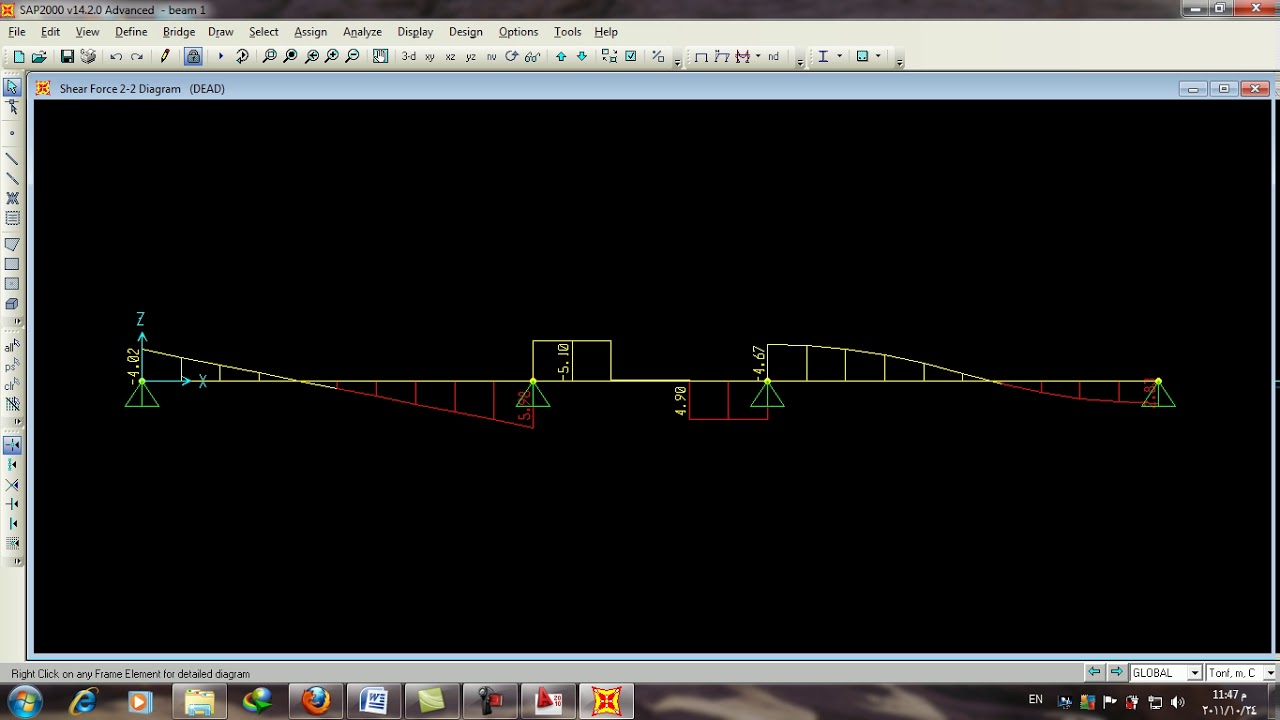The width and height of the screenshot is (1280, 720).
Task: Open the Assign menu
Action: (310, 32)
